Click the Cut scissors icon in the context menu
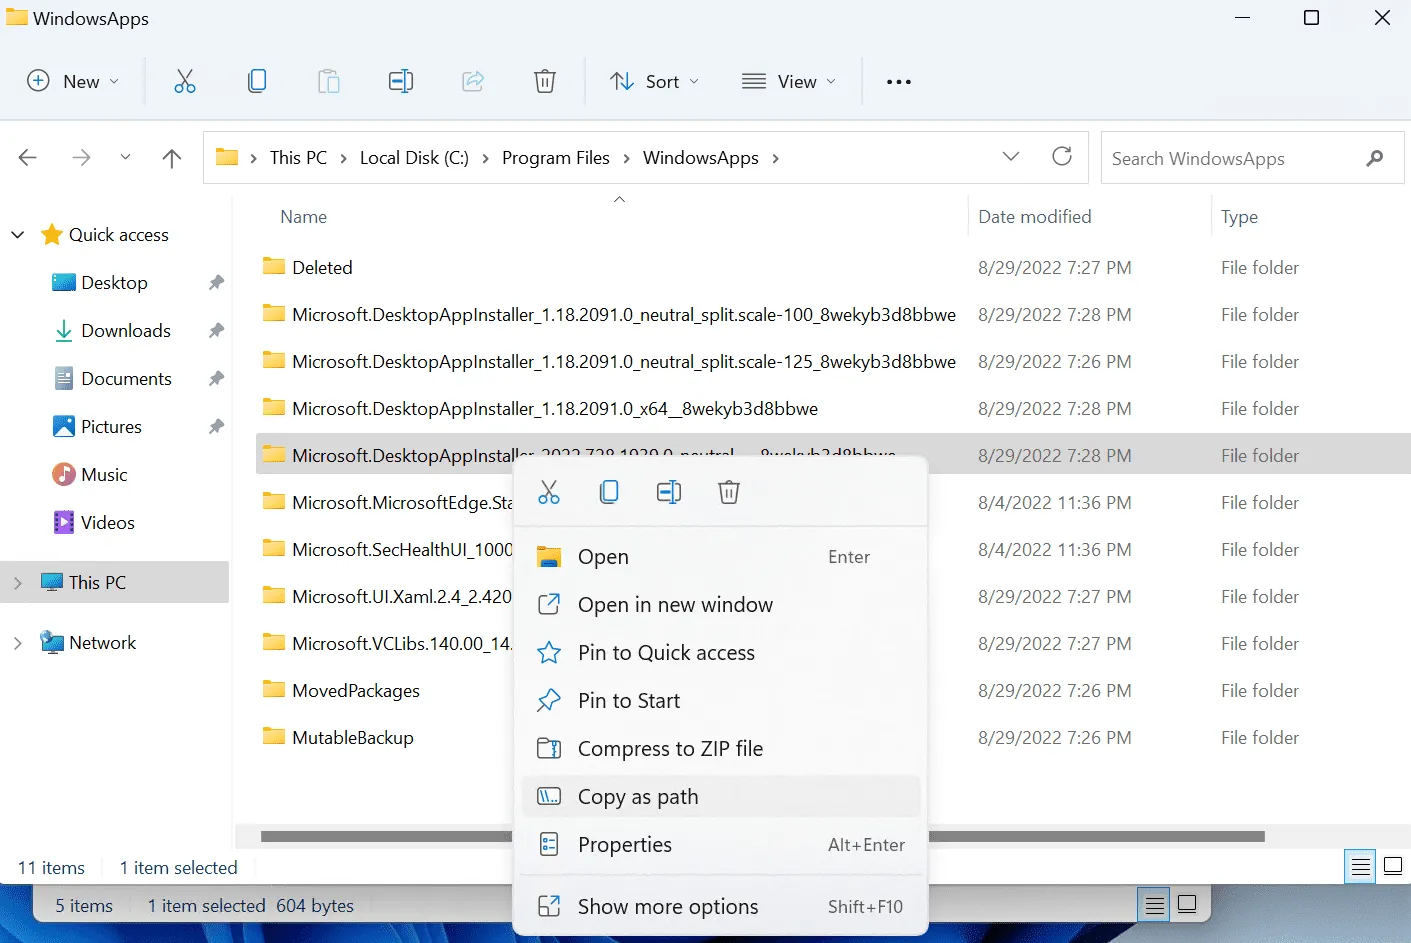The width and height of the screenshot is (1411, 943). (549, 492)
